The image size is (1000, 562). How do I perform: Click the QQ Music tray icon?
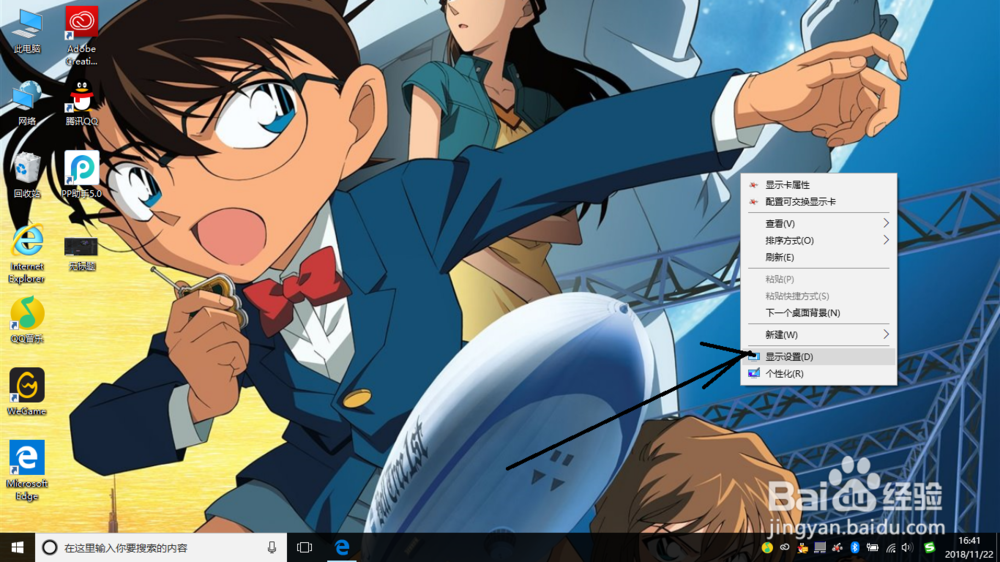(x=767, y=547)
